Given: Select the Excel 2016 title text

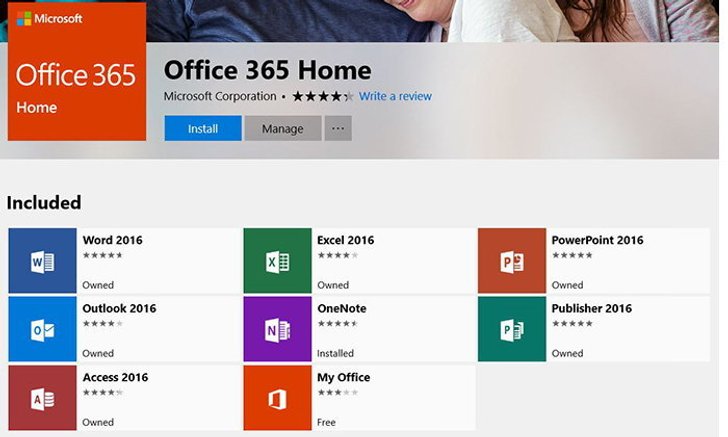Looking at the screenshot, I should 345,240.
